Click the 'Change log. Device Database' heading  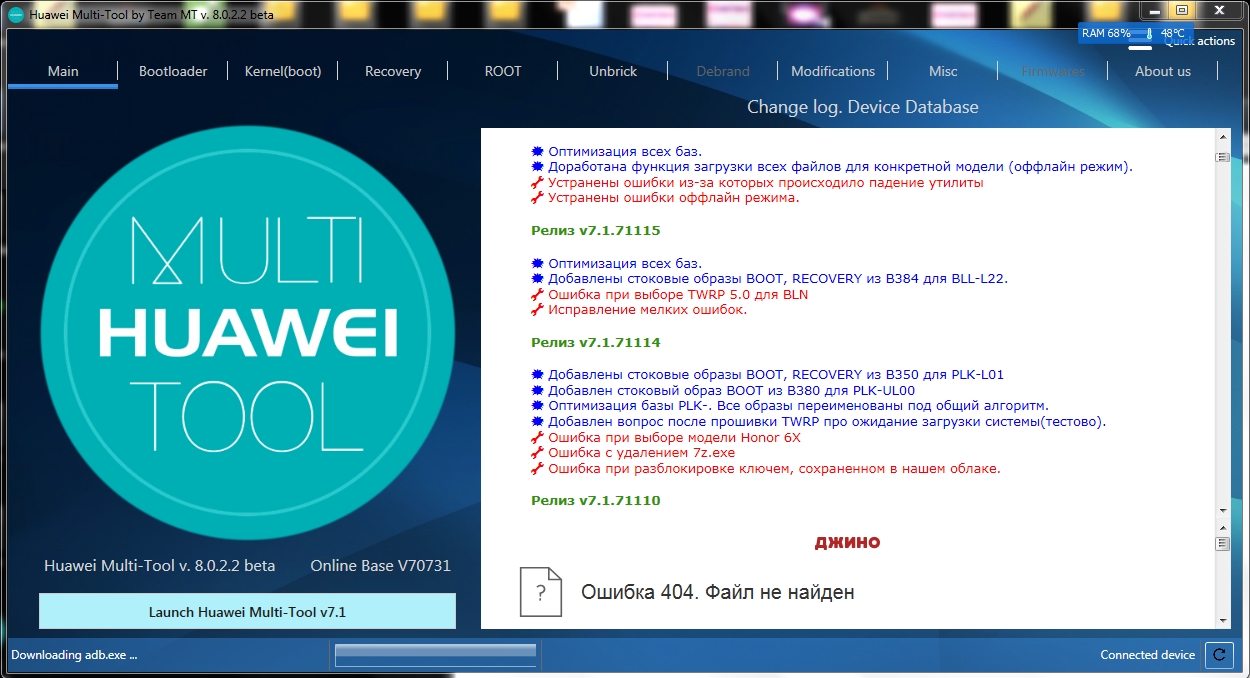863,107
